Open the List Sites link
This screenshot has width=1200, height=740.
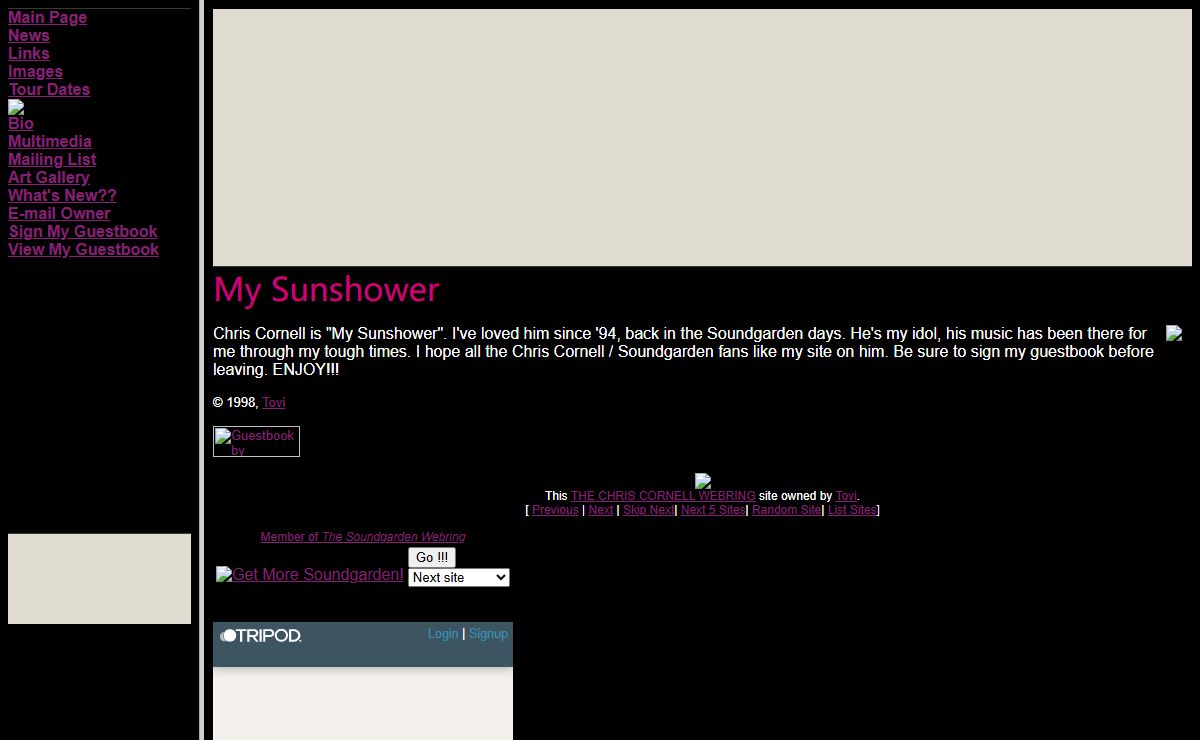tap(852, 510)
